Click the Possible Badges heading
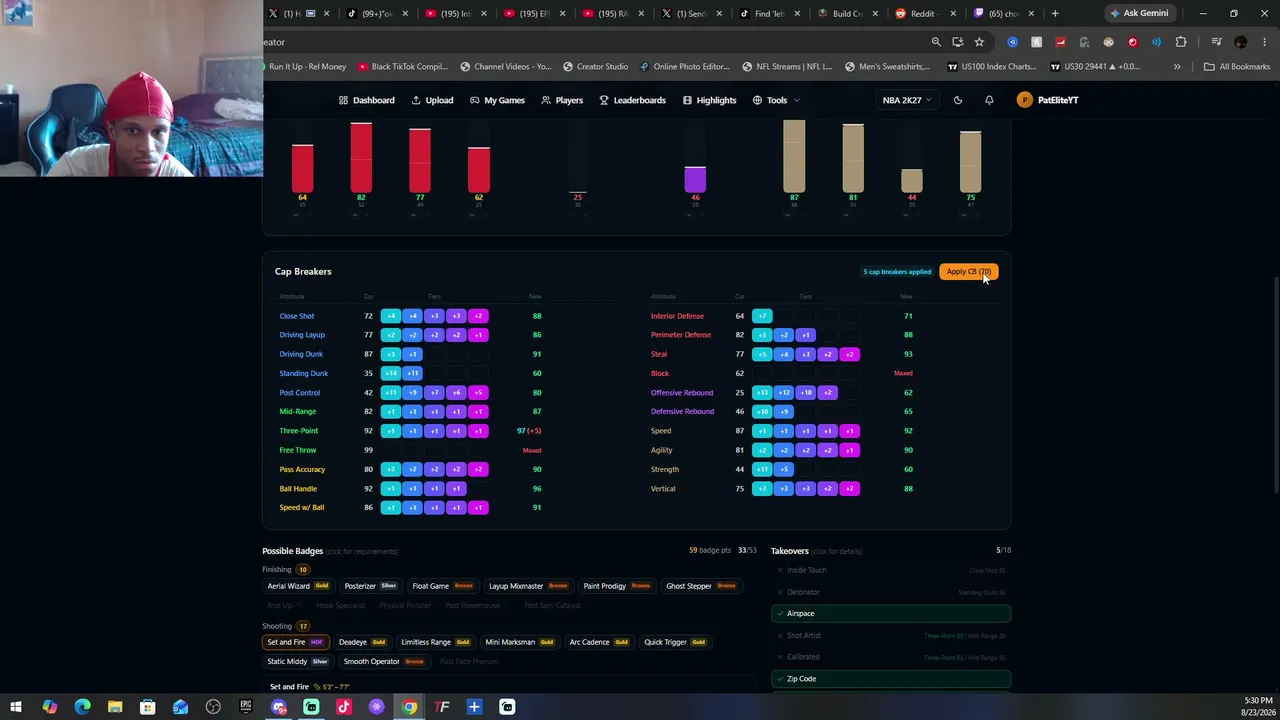The width and height of the screenshot is (1280, 720). pyautogui.click(x=292, y=551)
